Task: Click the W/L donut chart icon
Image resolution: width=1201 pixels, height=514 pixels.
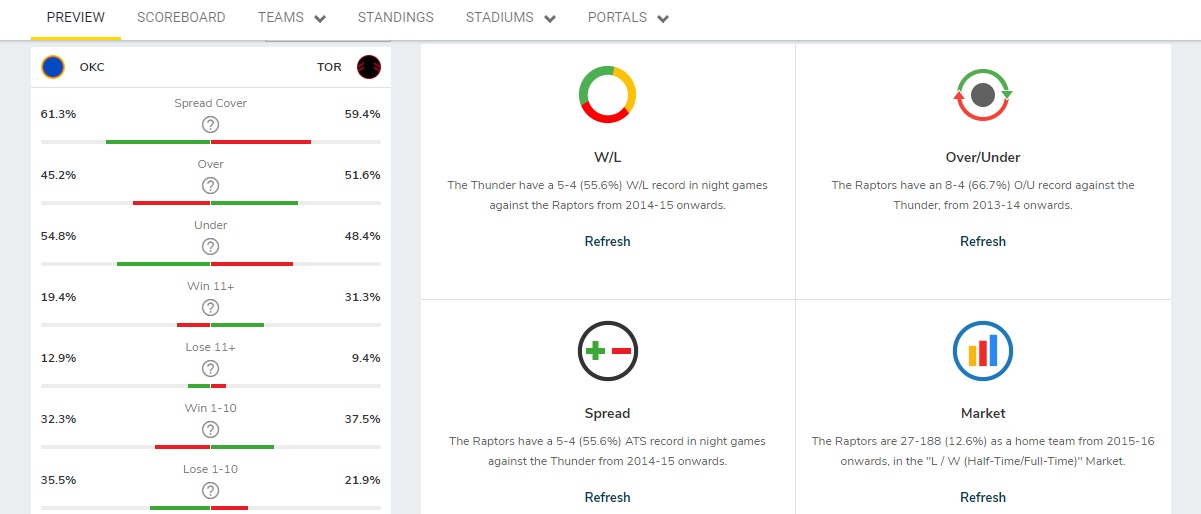Action: [x=607, y=95]
